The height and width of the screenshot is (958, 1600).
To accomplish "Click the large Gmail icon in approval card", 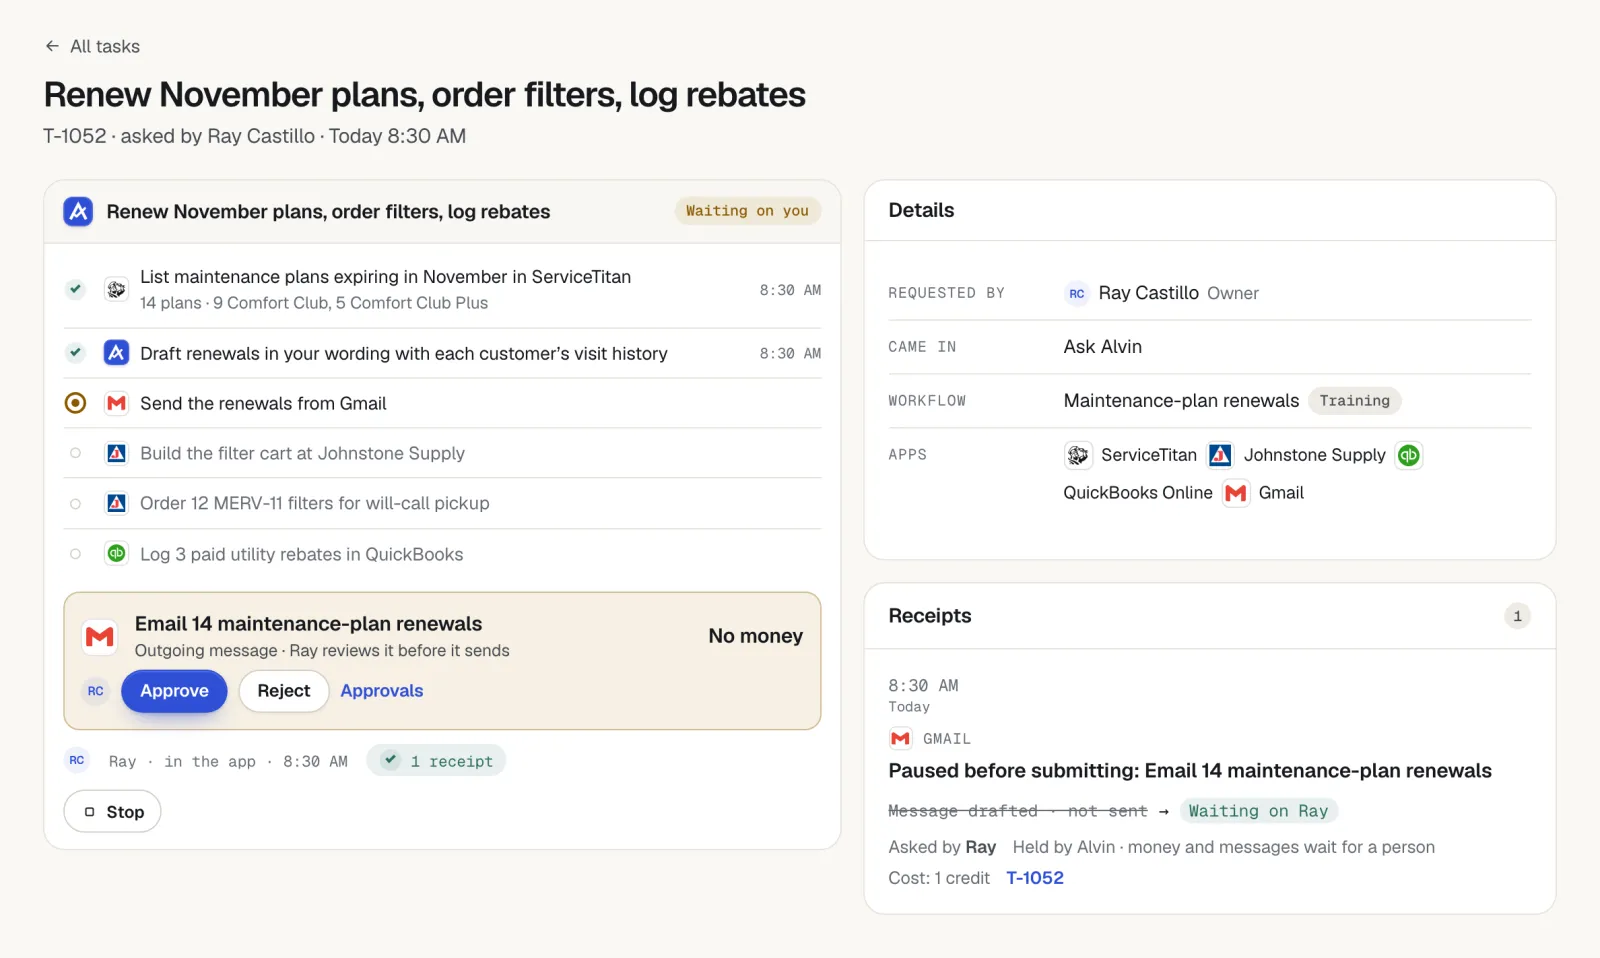I will point(99,637).
